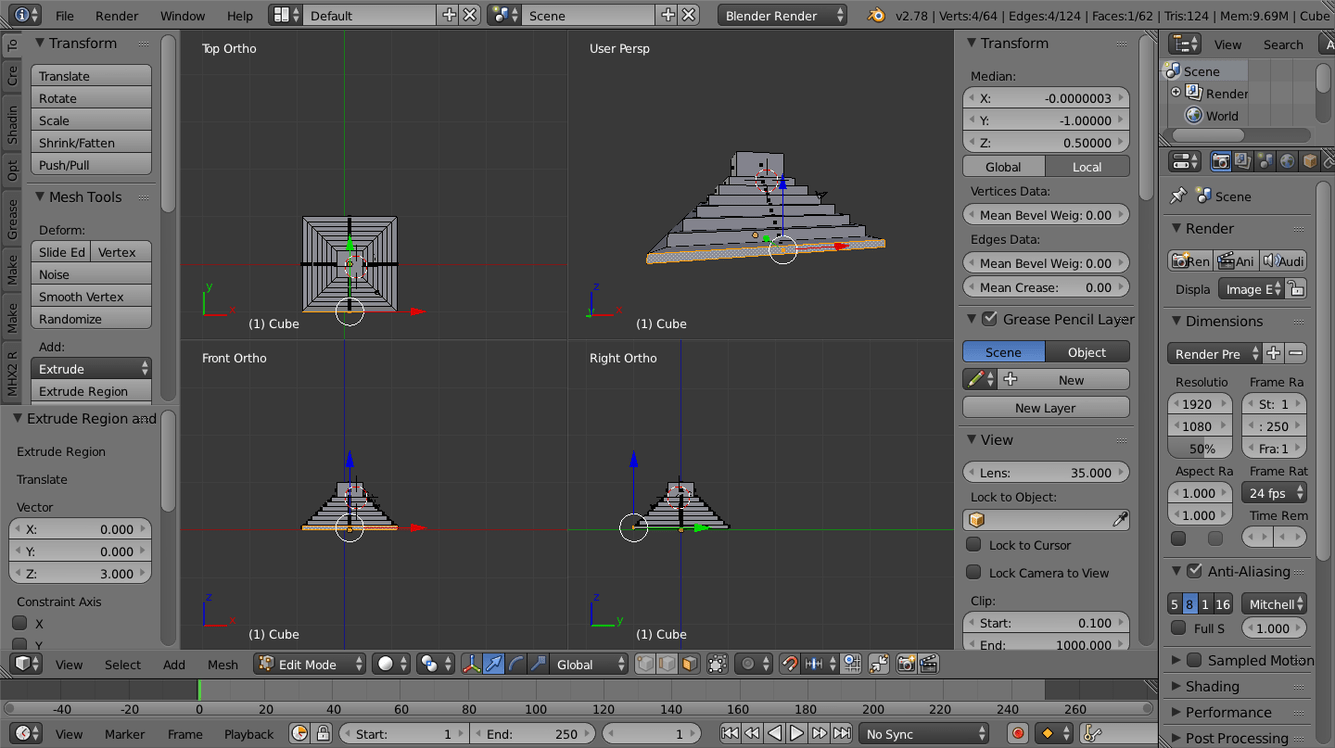Open the Render menu

[117, 15]
